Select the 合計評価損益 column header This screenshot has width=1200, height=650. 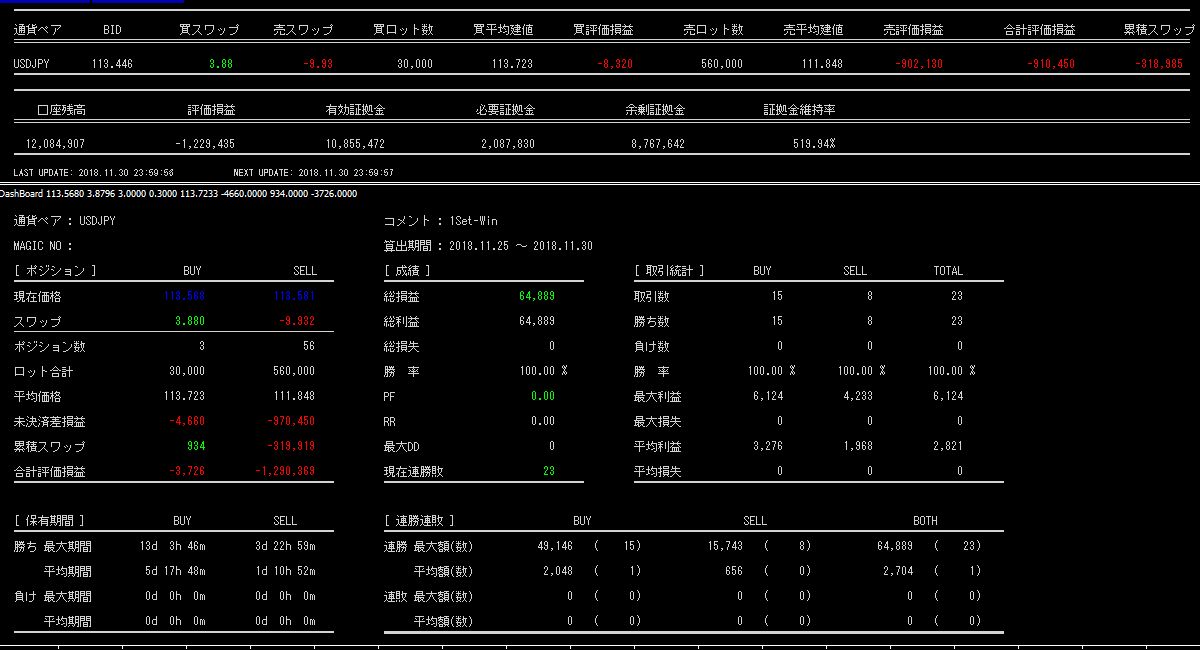point(1040,30)
